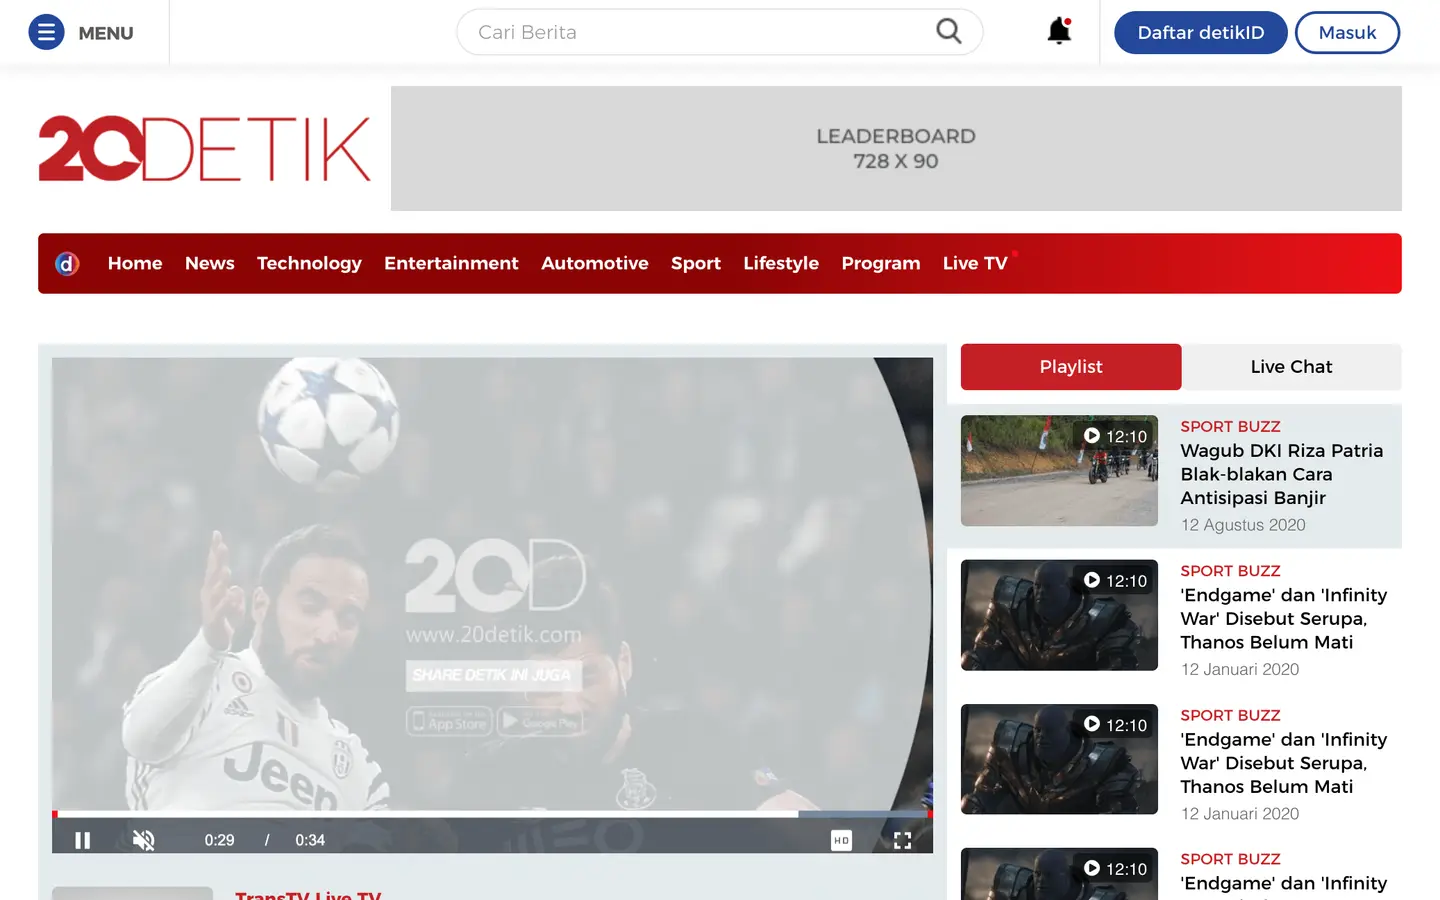This screenshot has width=1440, height=900.
Task: Click the 12 Agustus 2020 date text
Action: click(x=1243, y=525)
